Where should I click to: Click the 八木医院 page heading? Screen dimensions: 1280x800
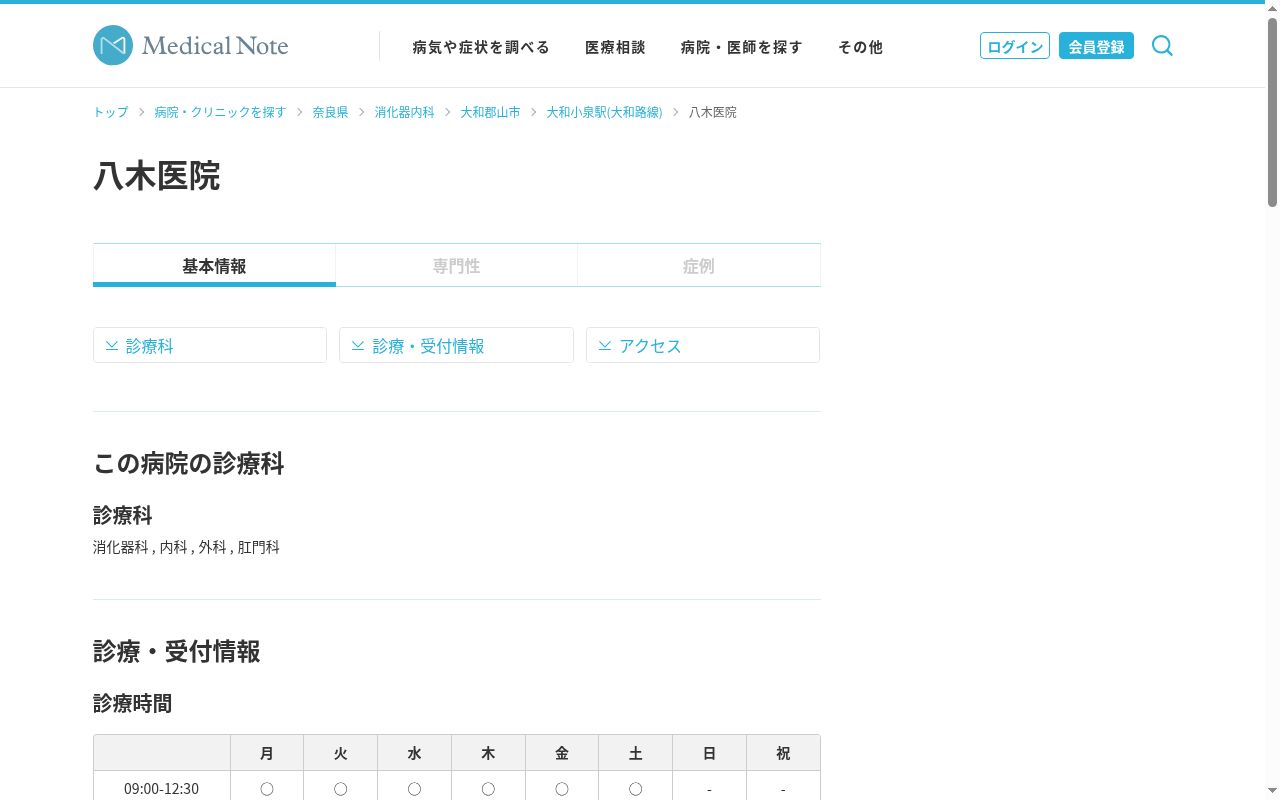(x=156, y=176)
